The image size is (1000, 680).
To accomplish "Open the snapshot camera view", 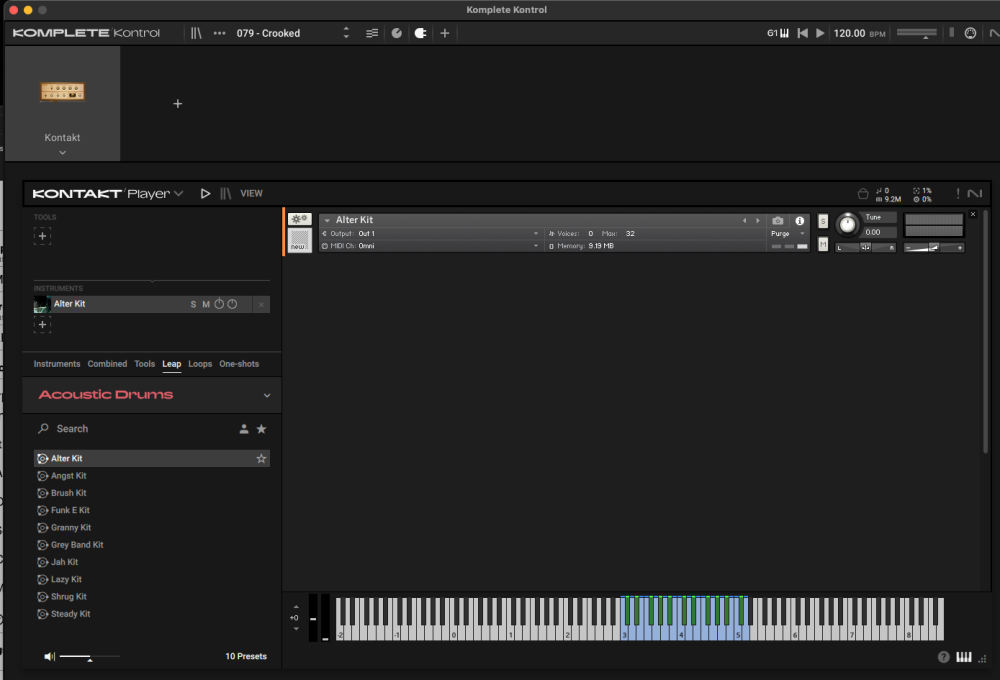I will point(777,221).
